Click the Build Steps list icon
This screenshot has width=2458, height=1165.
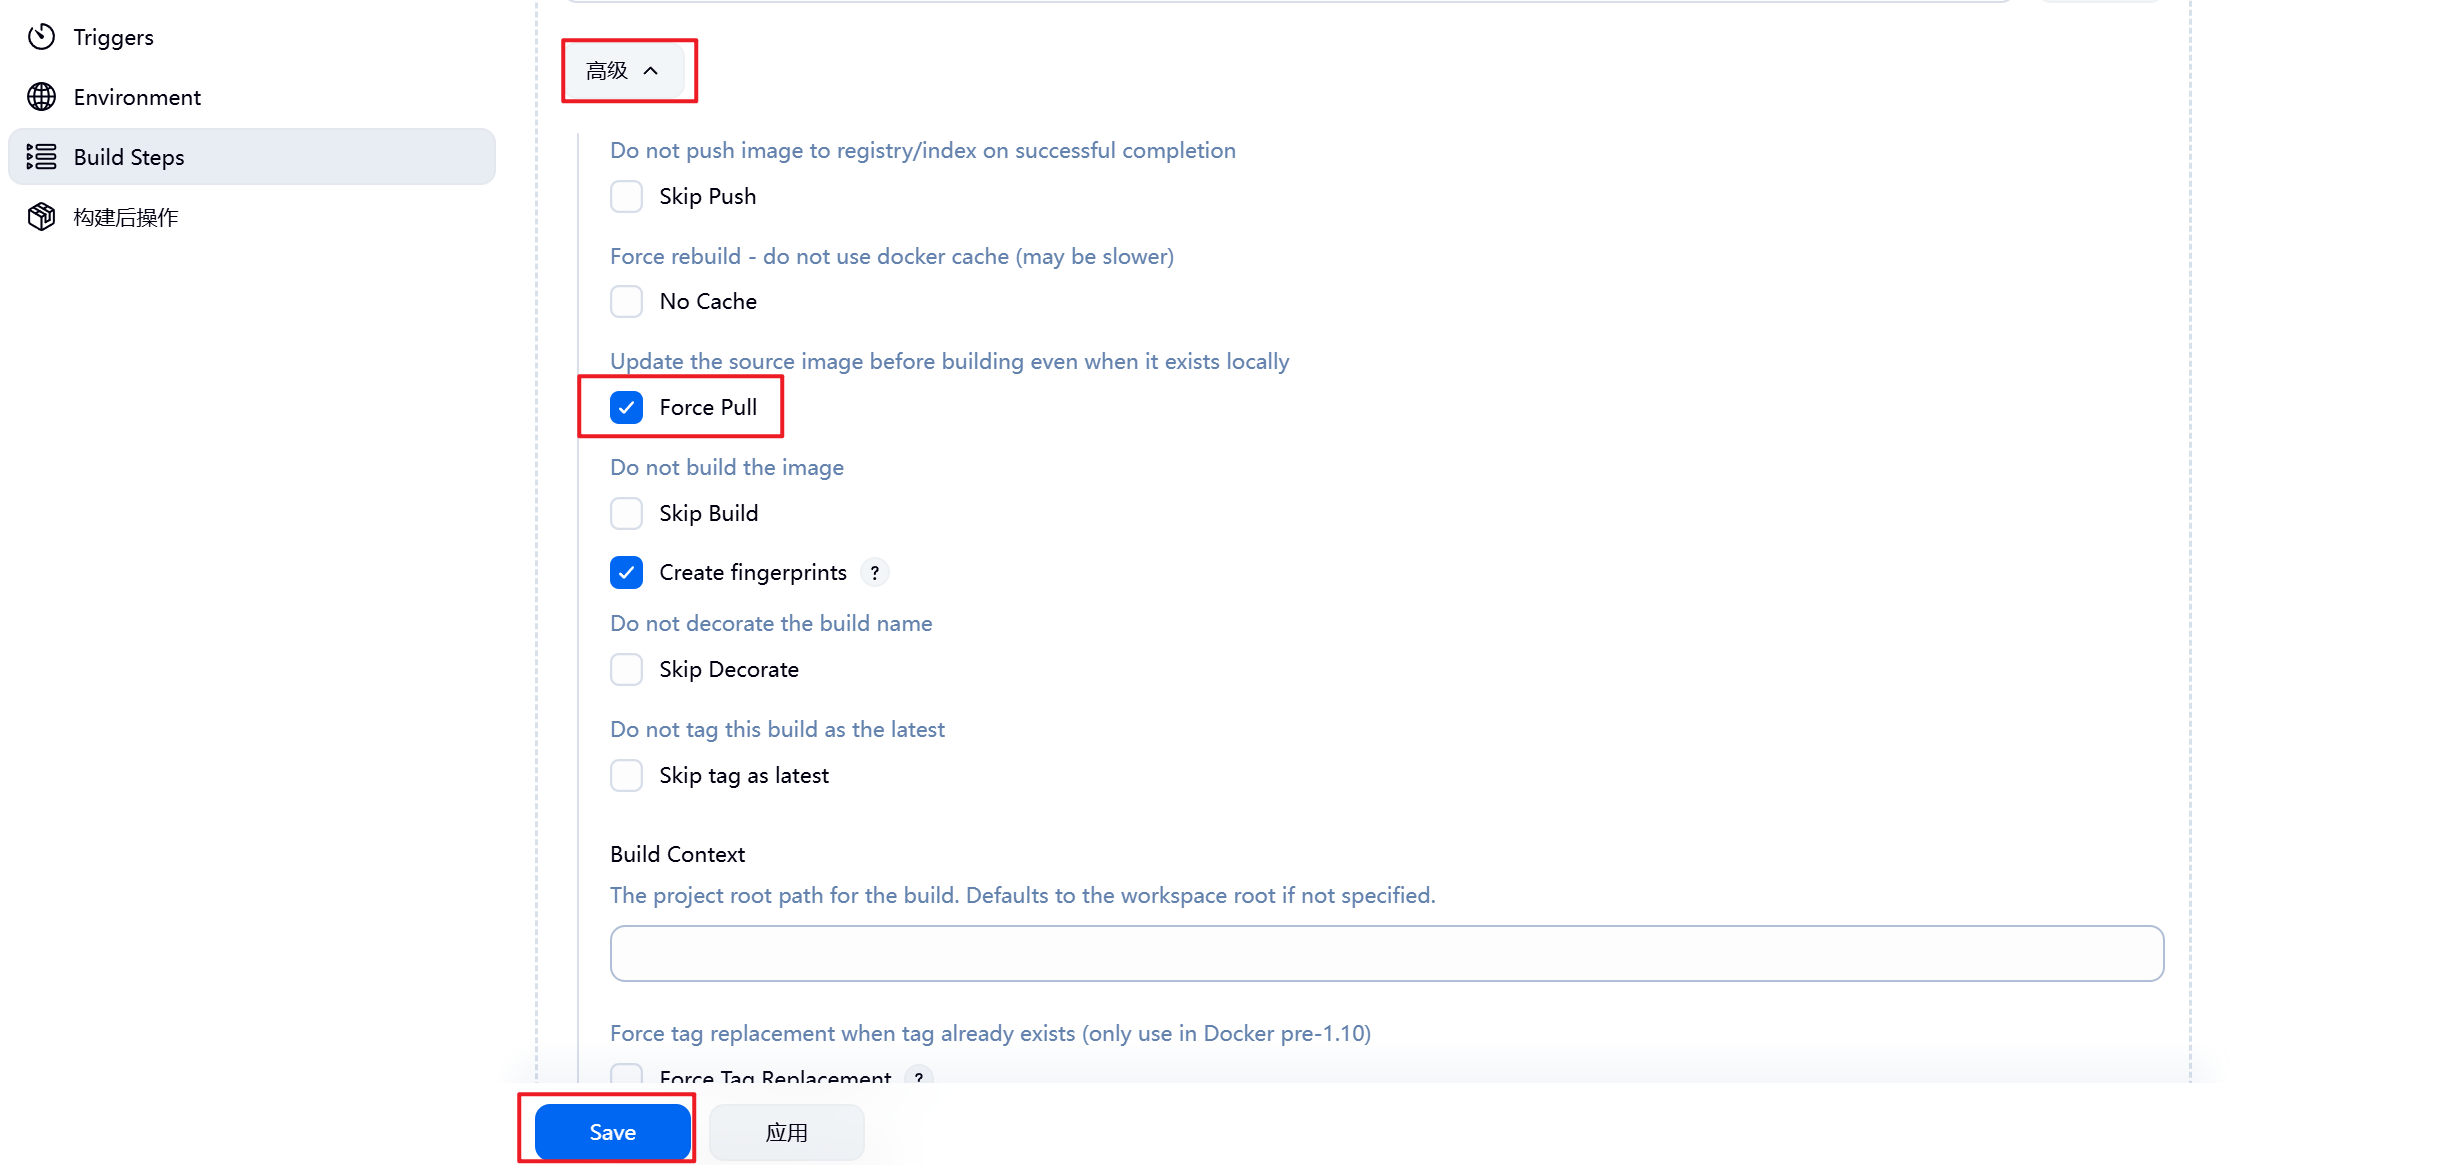[x=41, y=157]
